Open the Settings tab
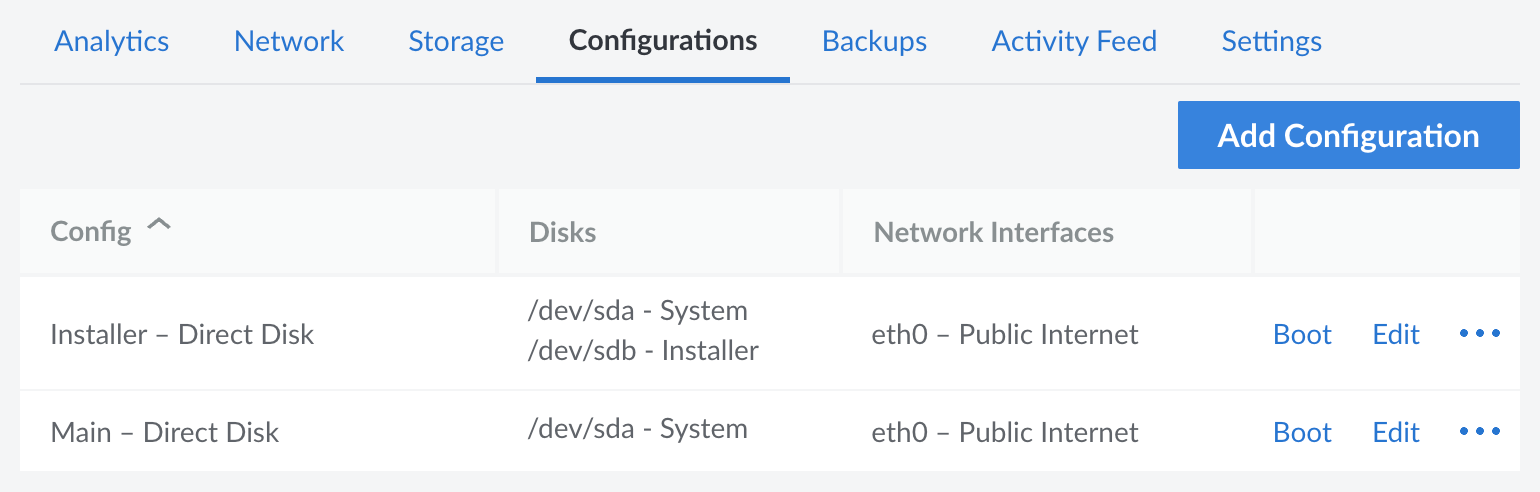This screenshot has width=1540, height=492. click(1271, 41)
